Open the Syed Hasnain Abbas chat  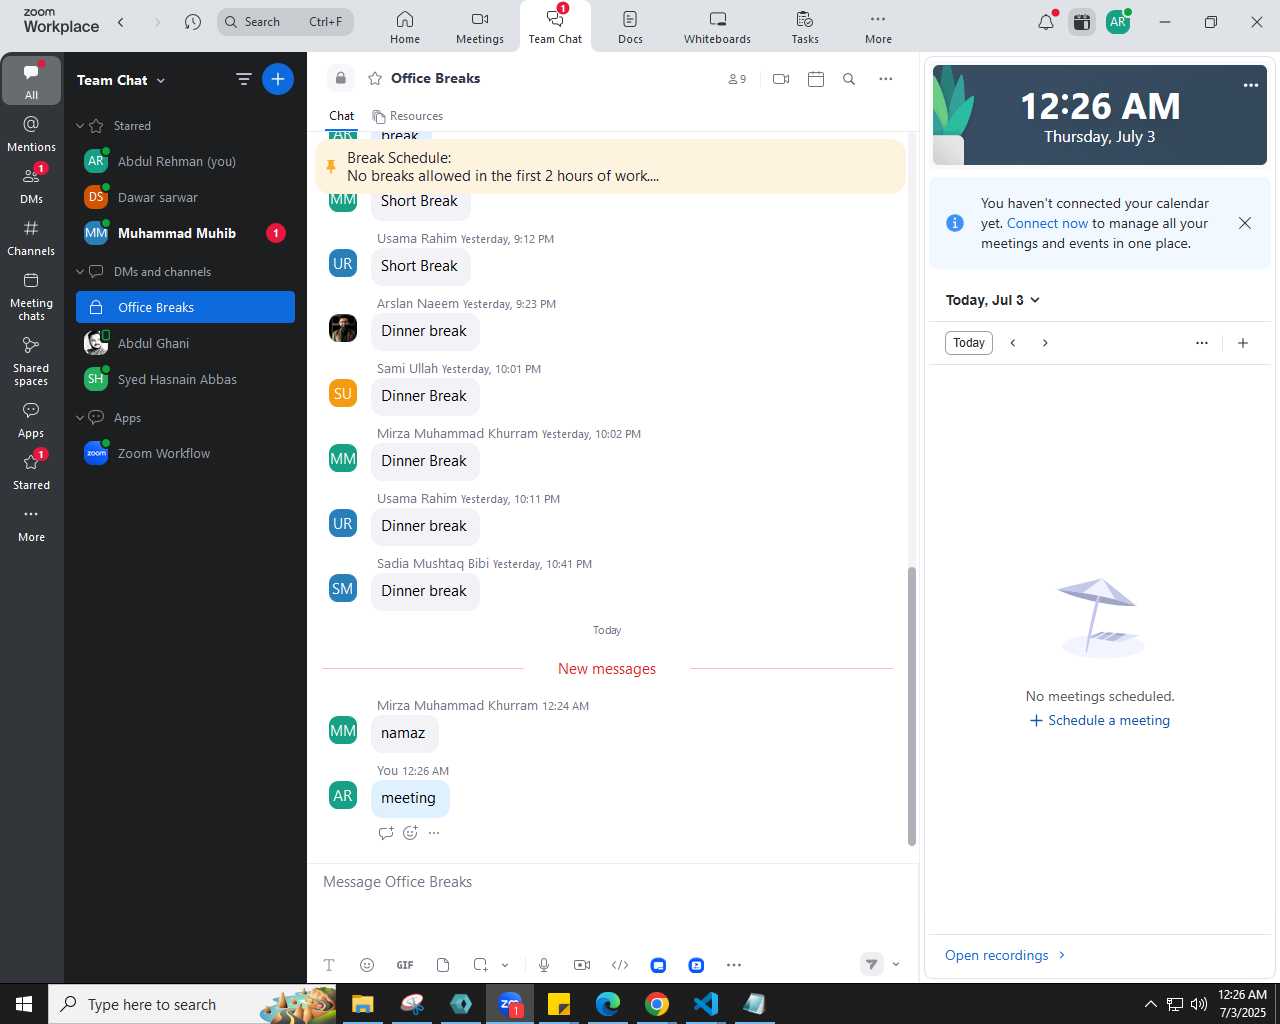(185, 379)
